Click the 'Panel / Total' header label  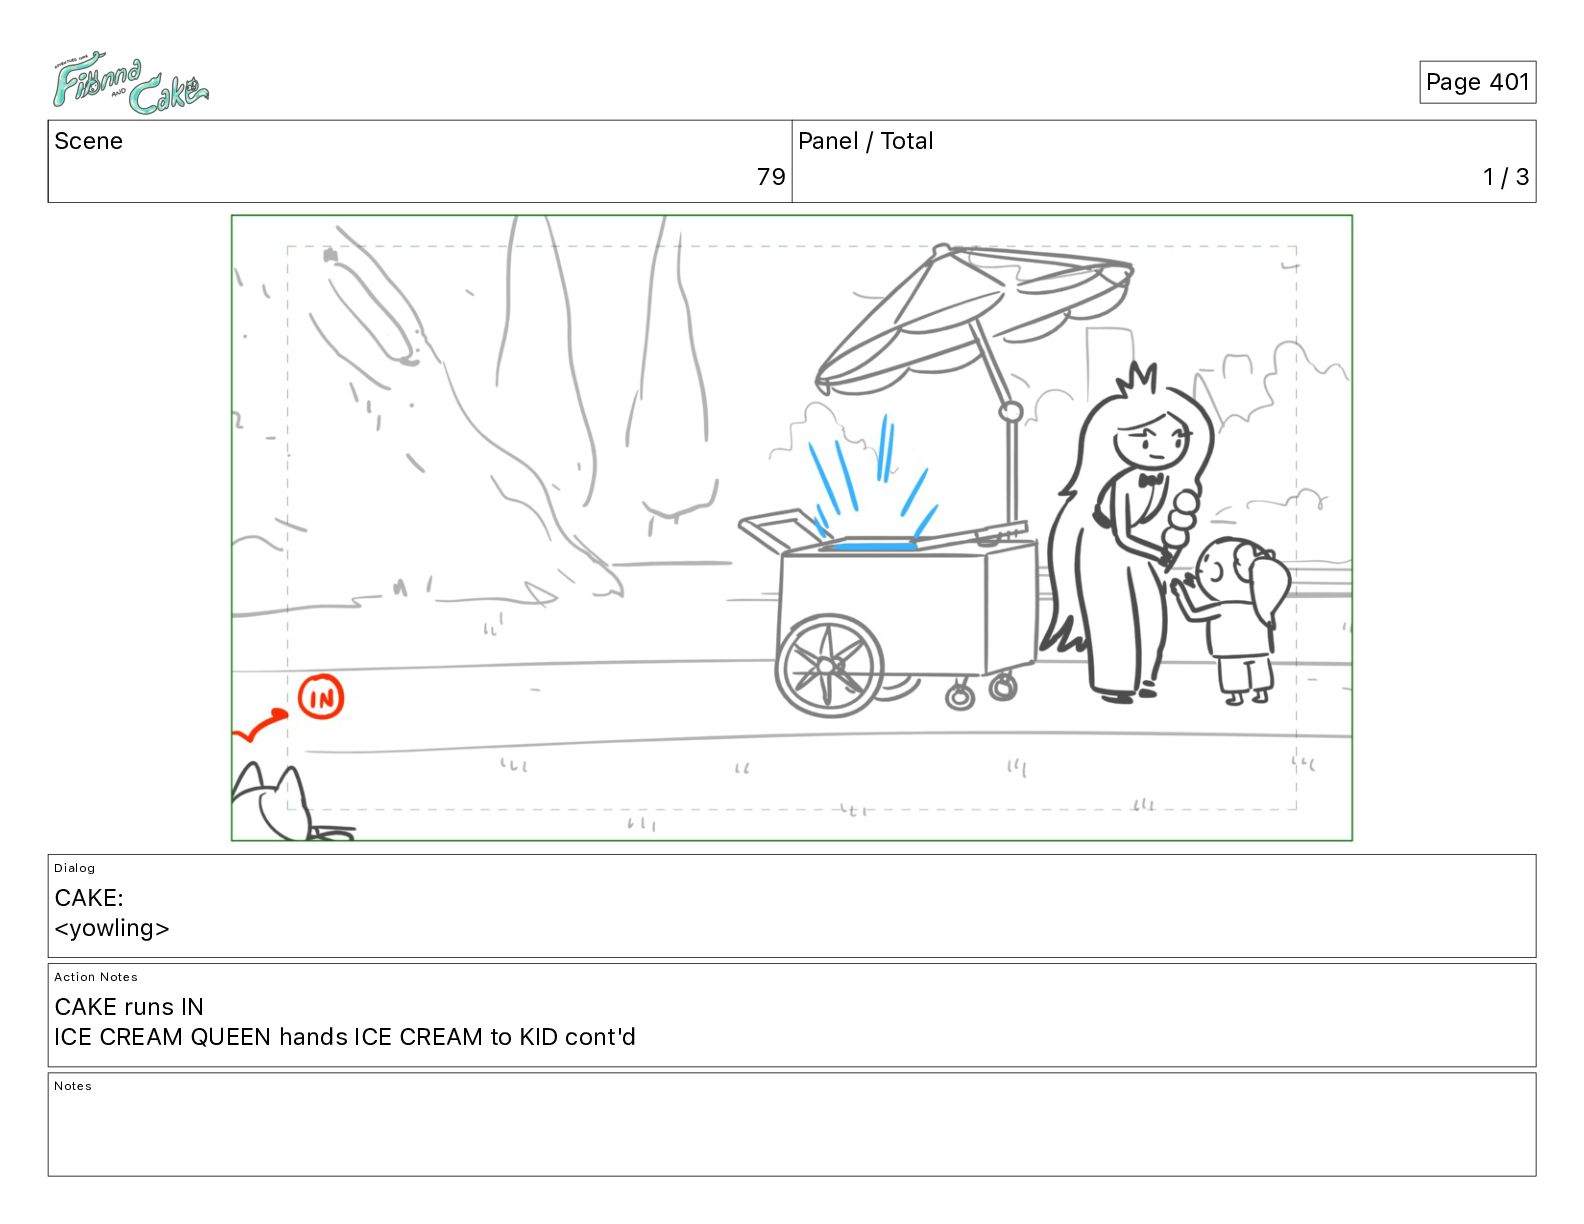coord(865,141)
